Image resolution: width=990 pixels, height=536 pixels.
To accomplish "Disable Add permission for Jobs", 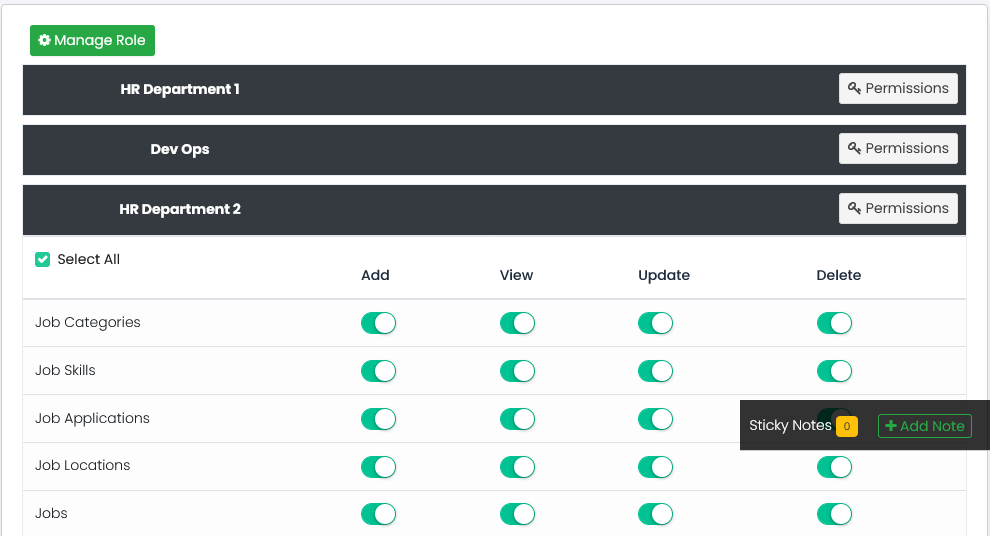I will [x=378, y=514].
